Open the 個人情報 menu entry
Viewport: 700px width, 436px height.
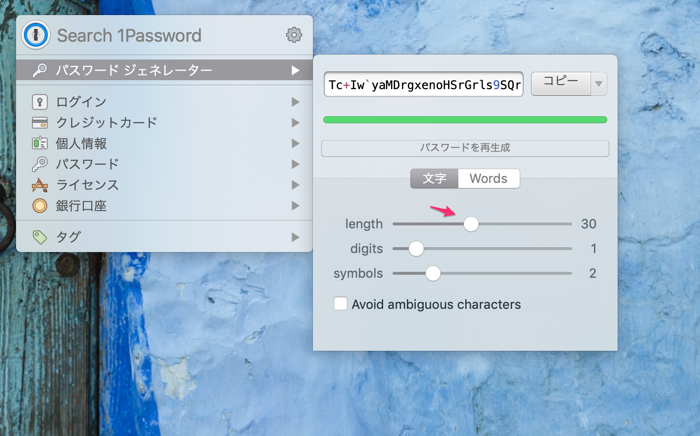(x=164, y=143)
